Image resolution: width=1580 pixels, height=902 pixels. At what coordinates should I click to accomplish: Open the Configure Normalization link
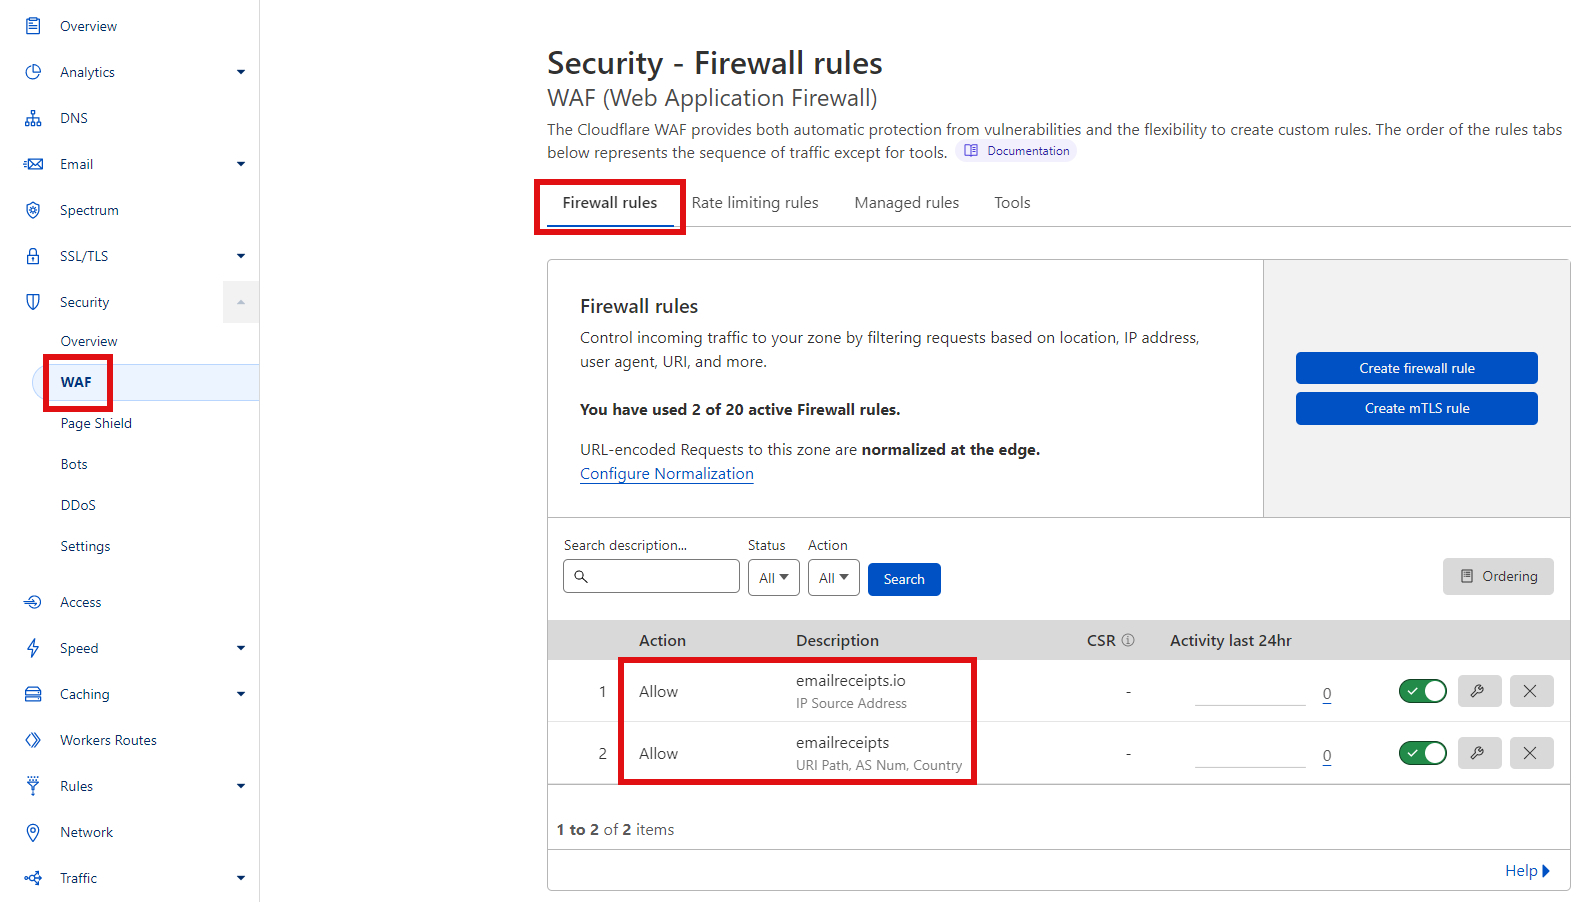666,473
